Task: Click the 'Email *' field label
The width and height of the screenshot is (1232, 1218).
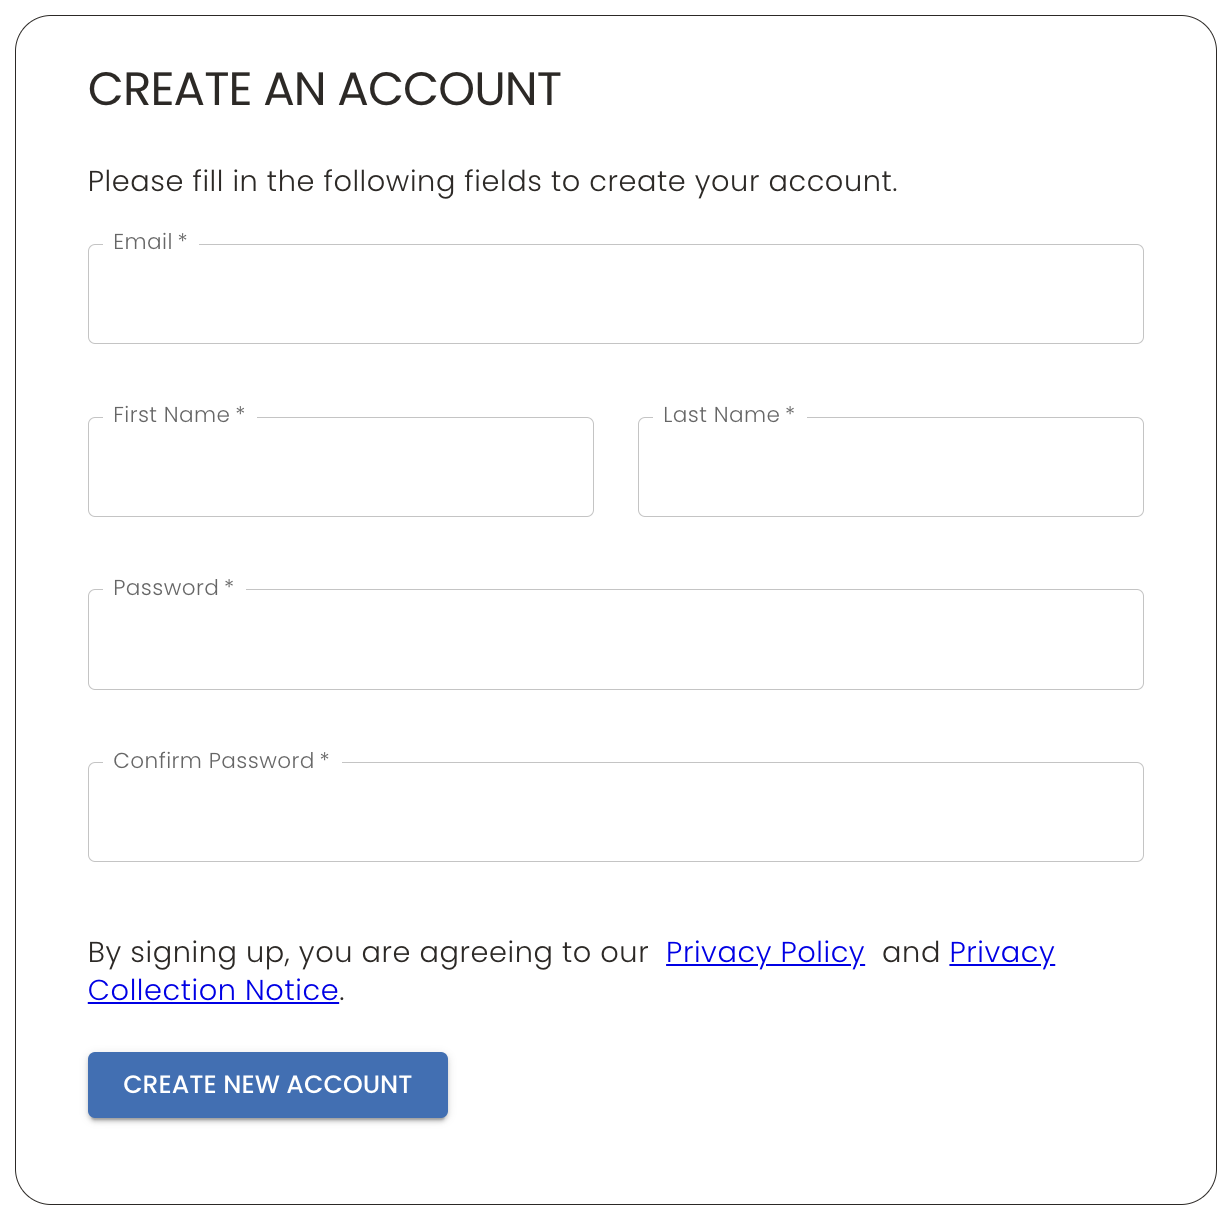Action: (150, 242)
